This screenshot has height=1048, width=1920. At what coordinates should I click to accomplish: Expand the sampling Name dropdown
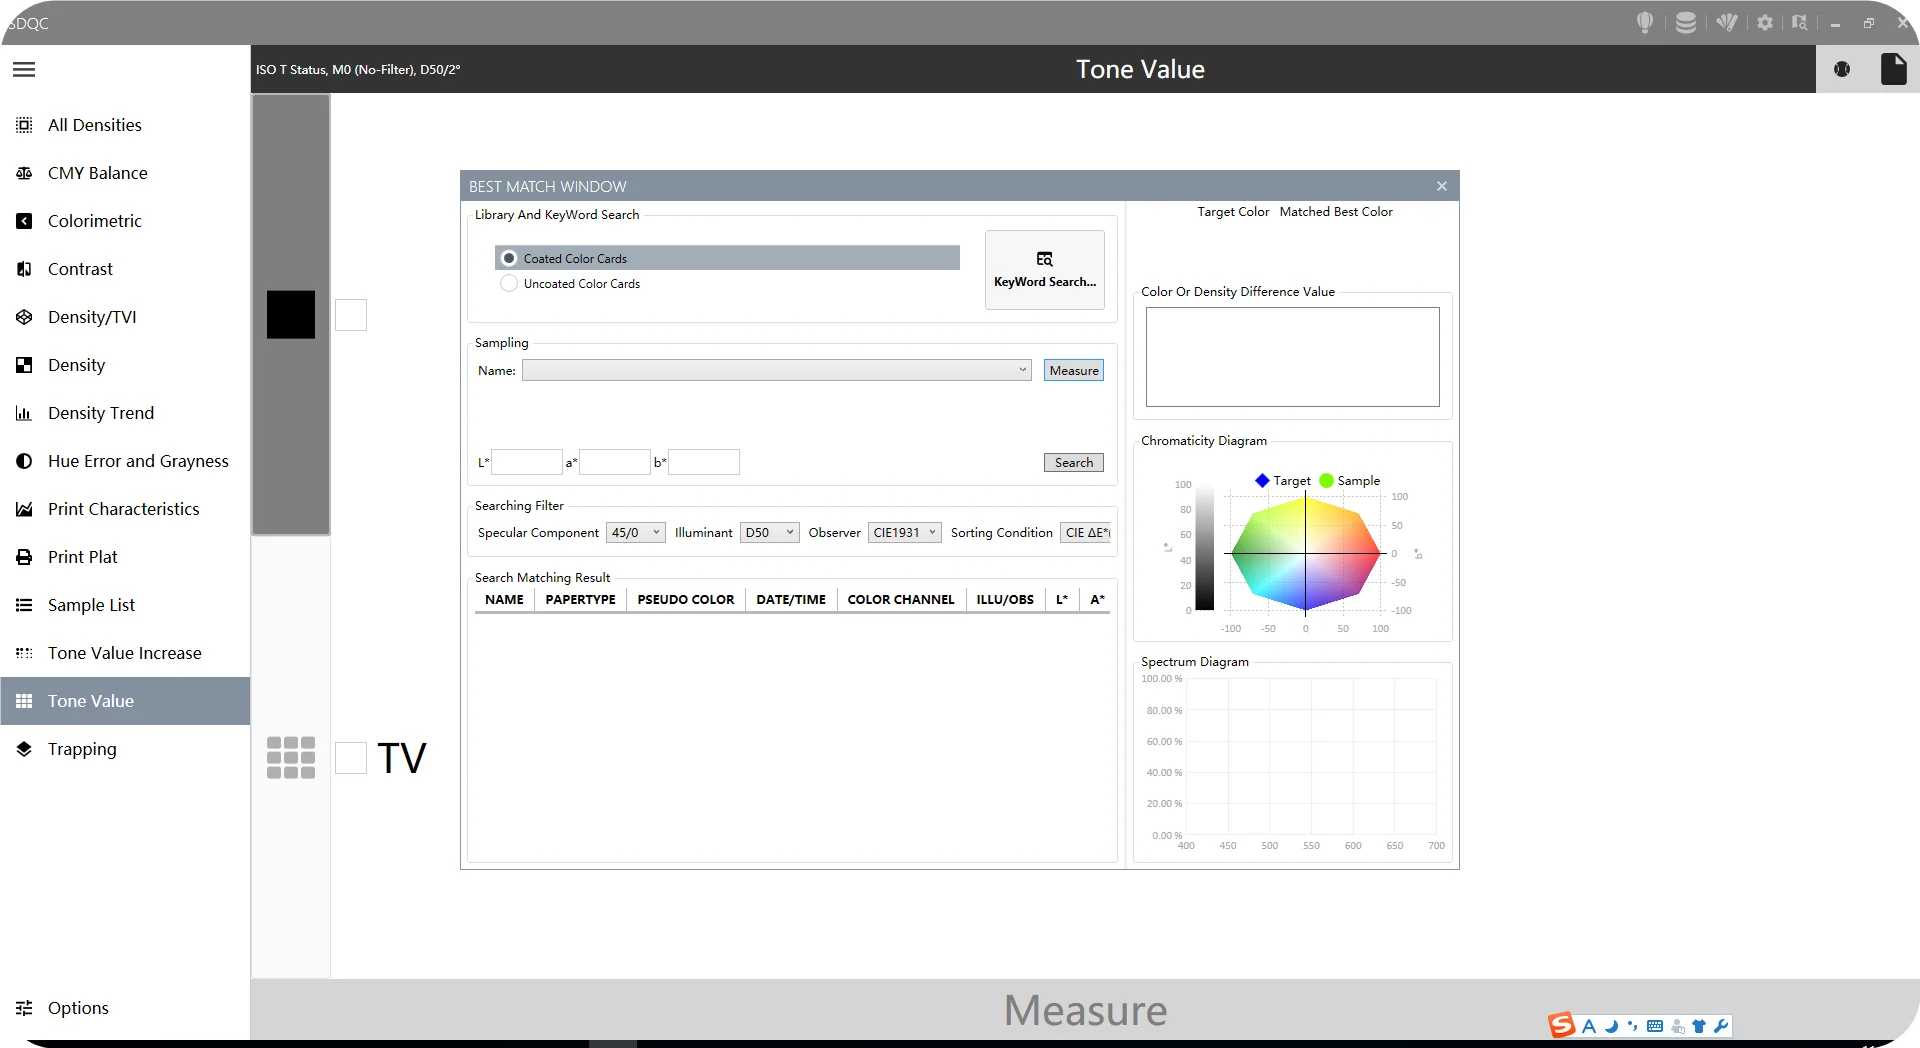(1022, 370)
